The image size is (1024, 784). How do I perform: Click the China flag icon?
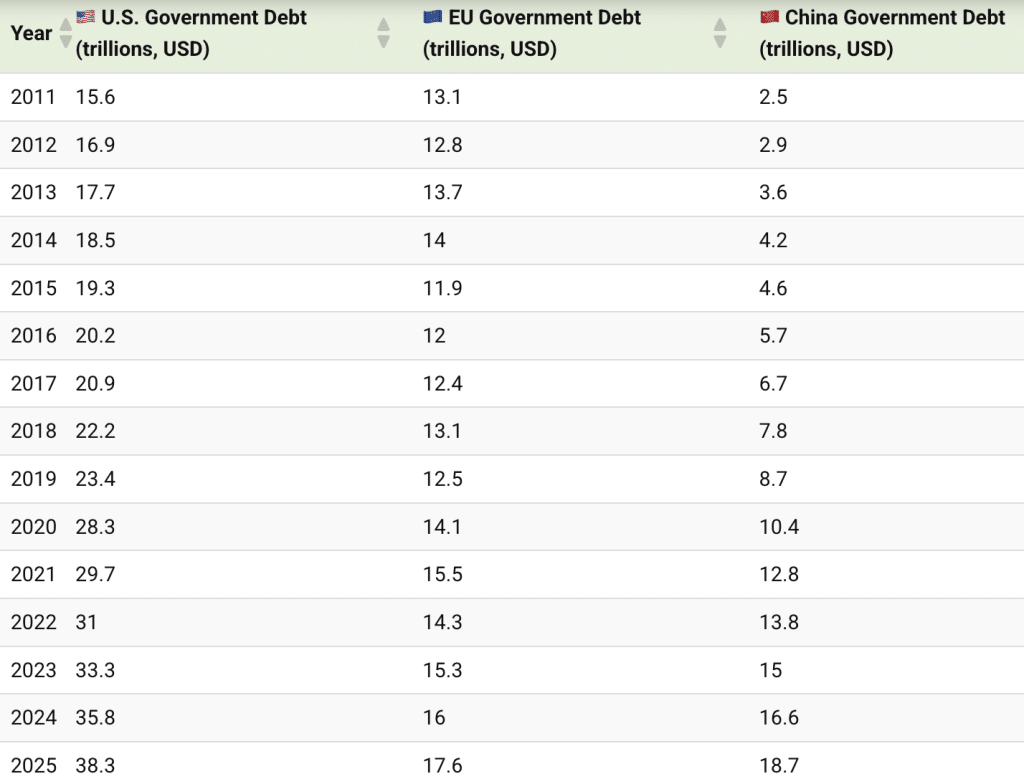tap(769, 17)
